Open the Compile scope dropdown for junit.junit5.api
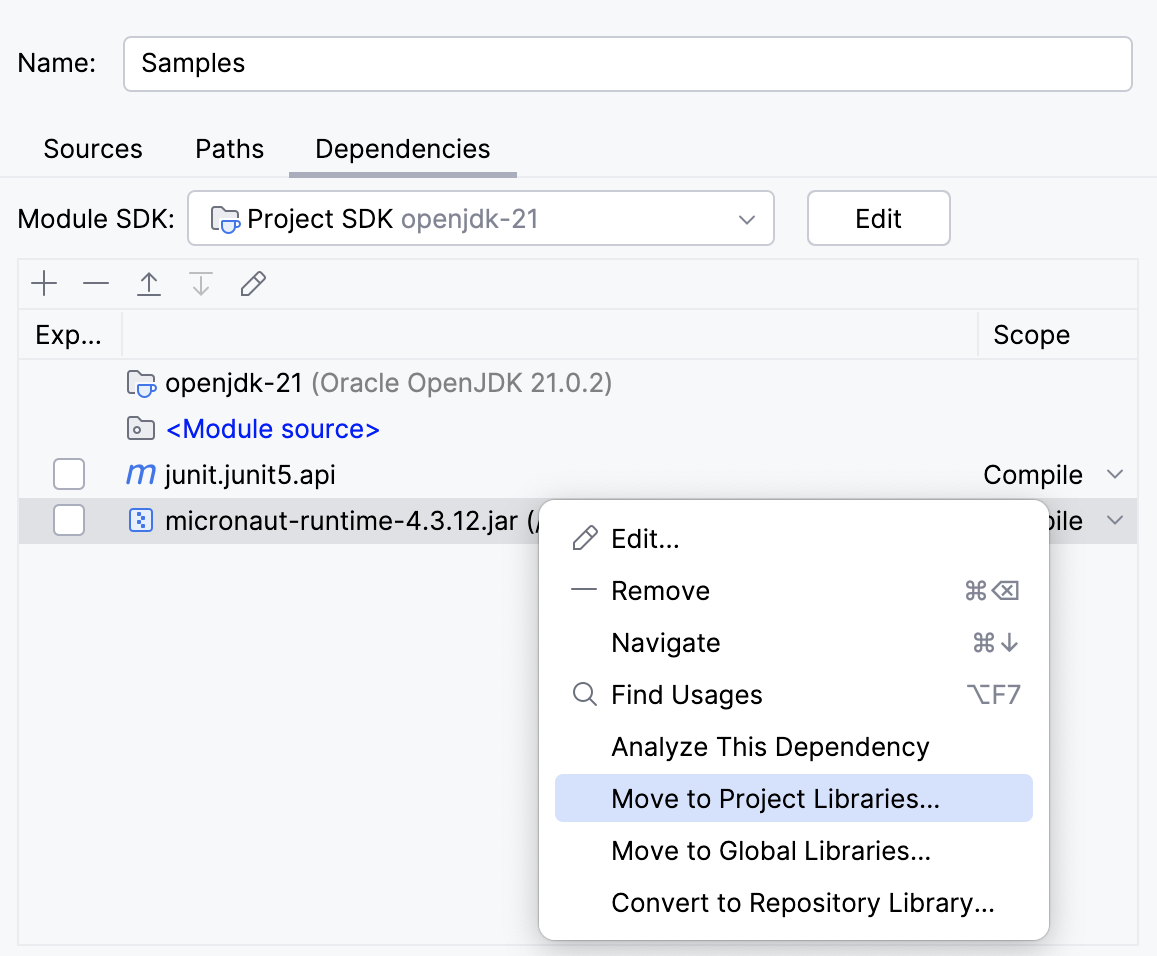Screen dimensions: 1157x956 1115,474
